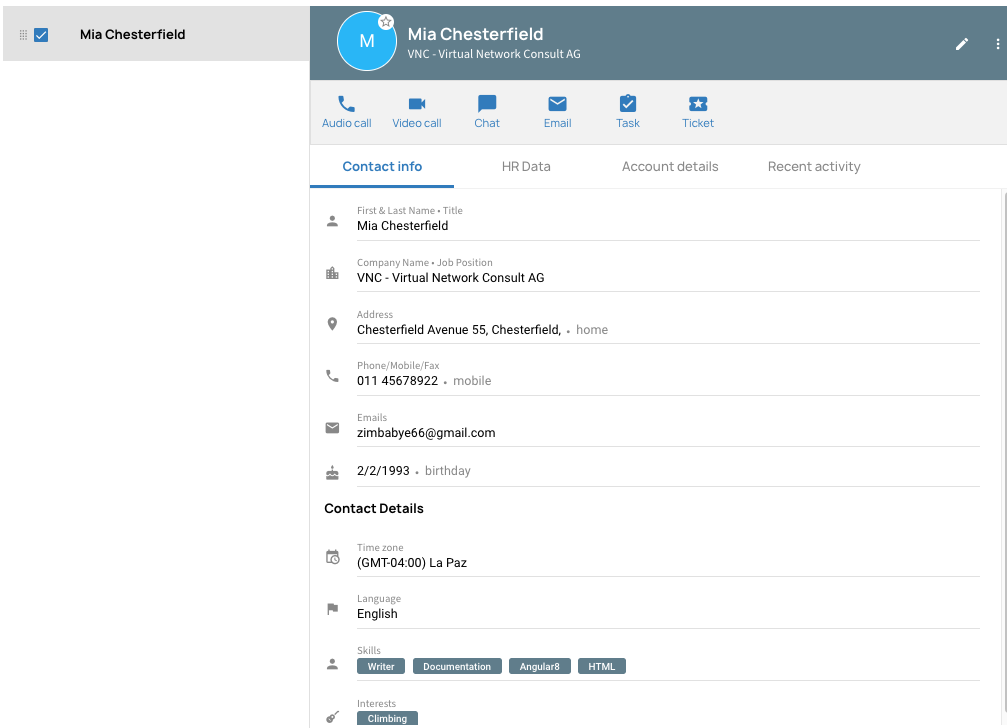Image resolution: width=1007 pixels, height=728 pixels.
Task: Click the time zone value La Paz
Action: click(412, 562)
